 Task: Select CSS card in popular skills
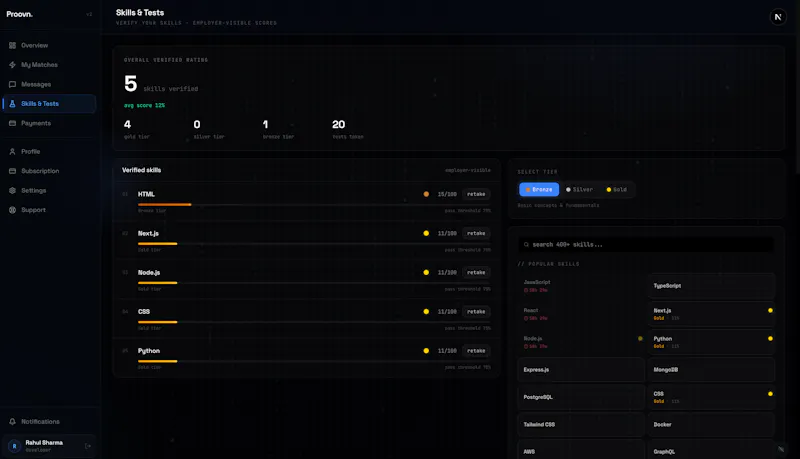click(x=711, y=397)
